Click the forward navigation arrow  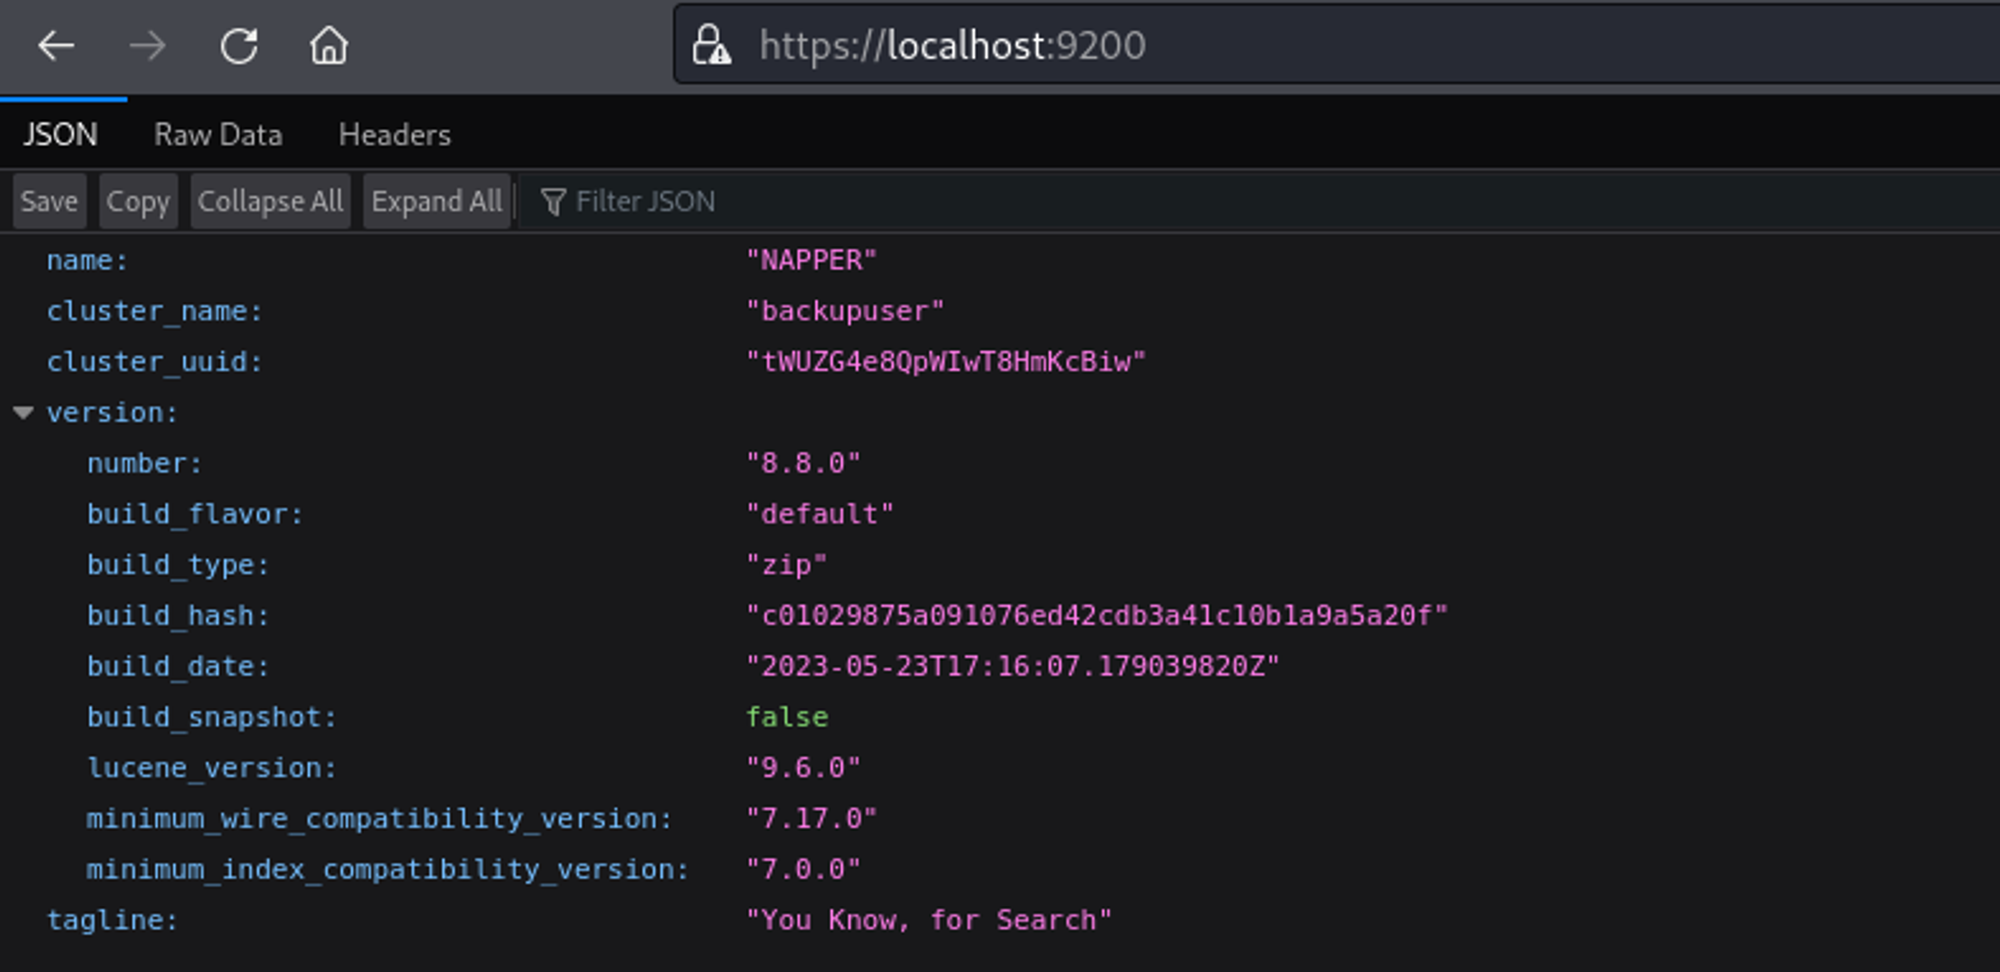click(148, 46)
